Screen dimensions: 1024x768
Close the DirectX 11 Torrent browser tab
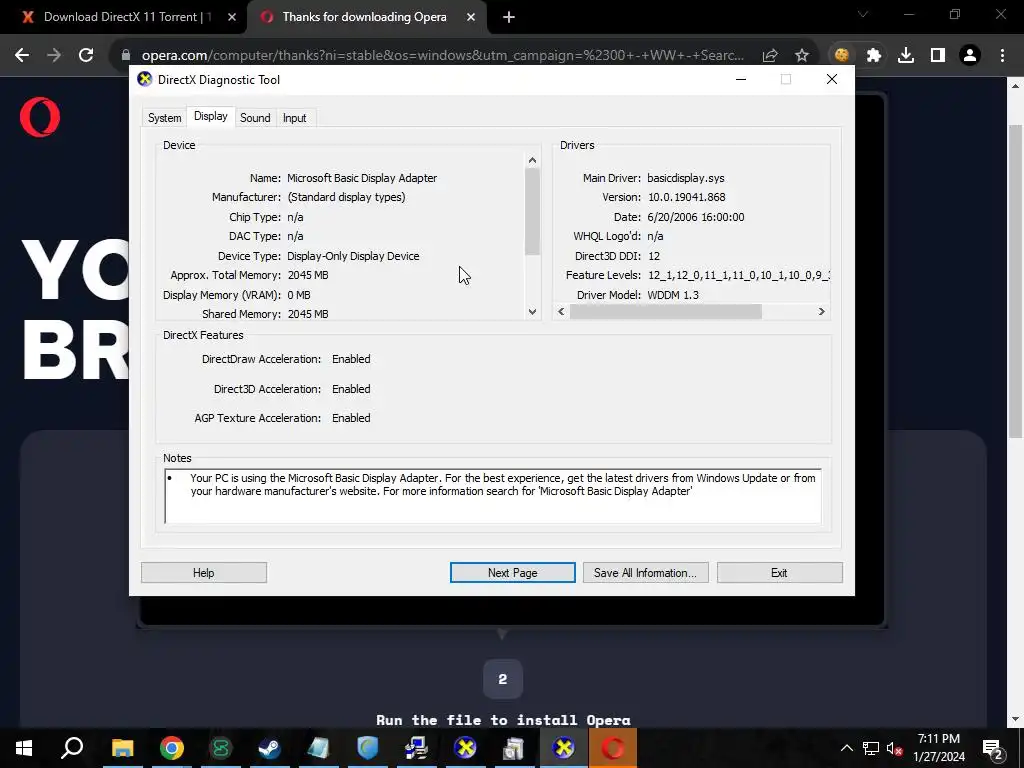point(232,17)
